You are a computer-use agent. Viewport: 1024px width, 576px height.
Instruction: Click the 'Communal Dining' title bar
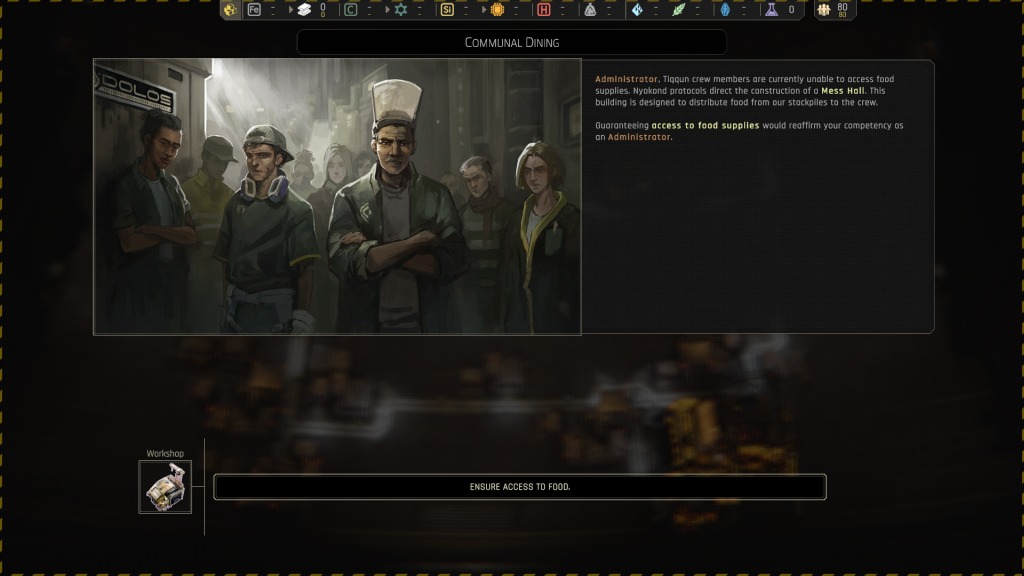(512, 42)
